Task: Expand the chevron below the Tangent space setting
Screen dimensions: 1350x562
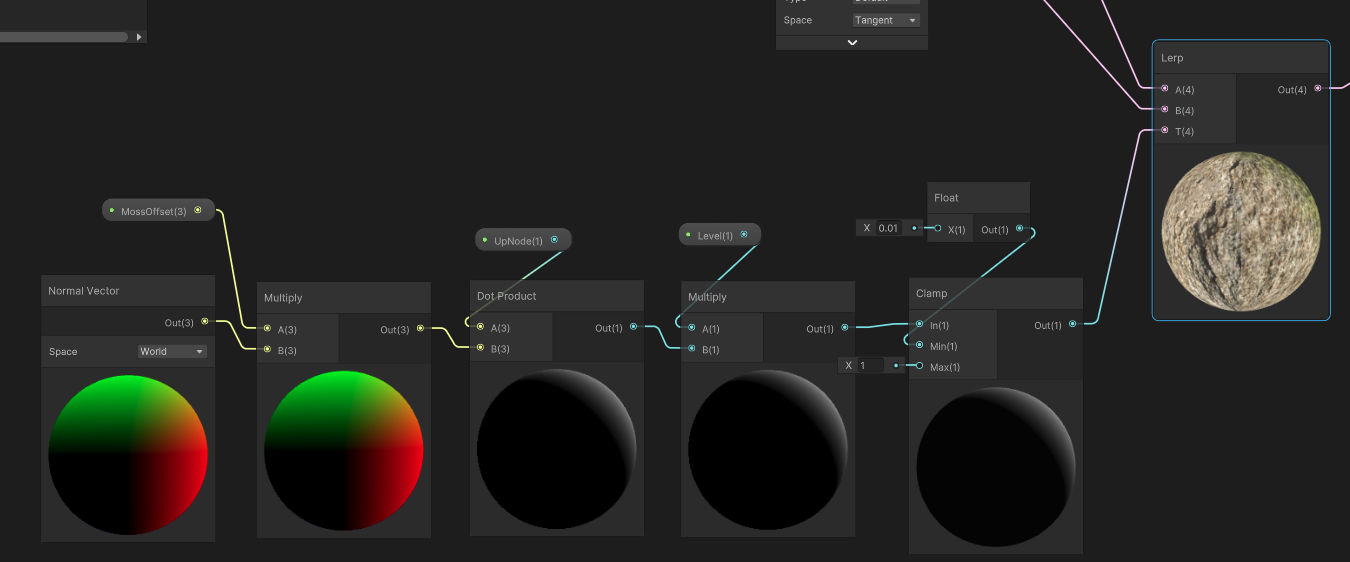Action: 852,43
